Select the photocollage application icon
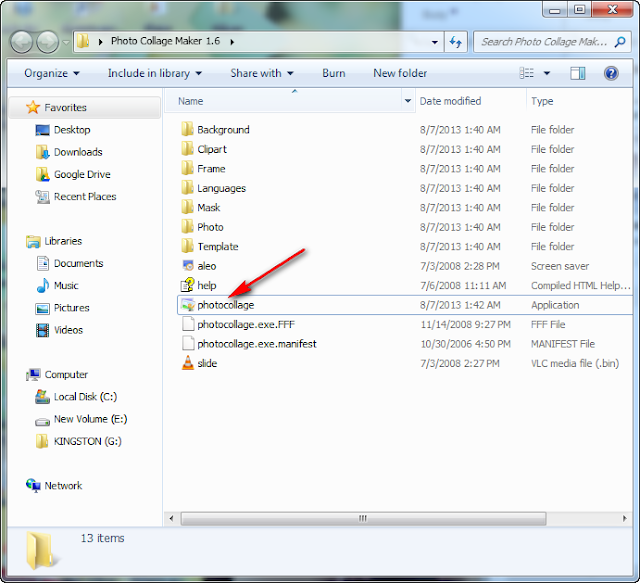Image resolution: width=640 pixels, height=583 pixels. [x=188, y=305]
